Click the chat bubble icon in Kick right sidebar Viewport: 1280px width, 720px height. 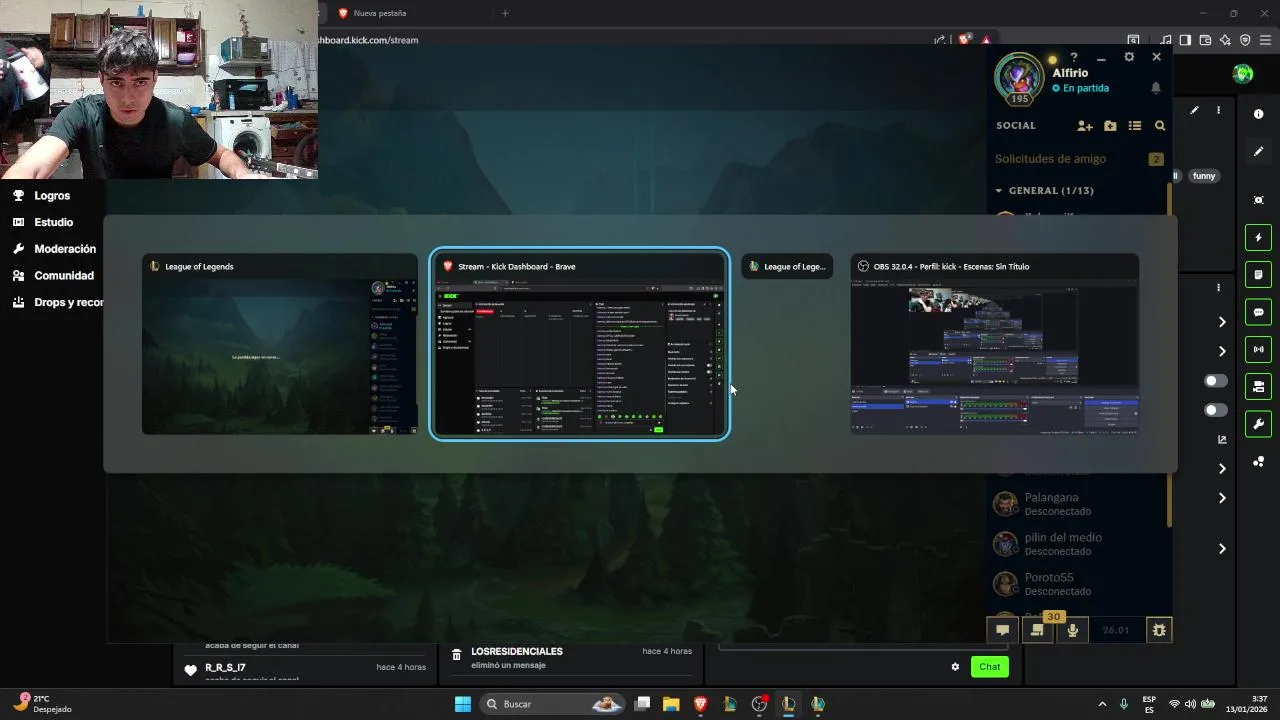[1259, 312]
